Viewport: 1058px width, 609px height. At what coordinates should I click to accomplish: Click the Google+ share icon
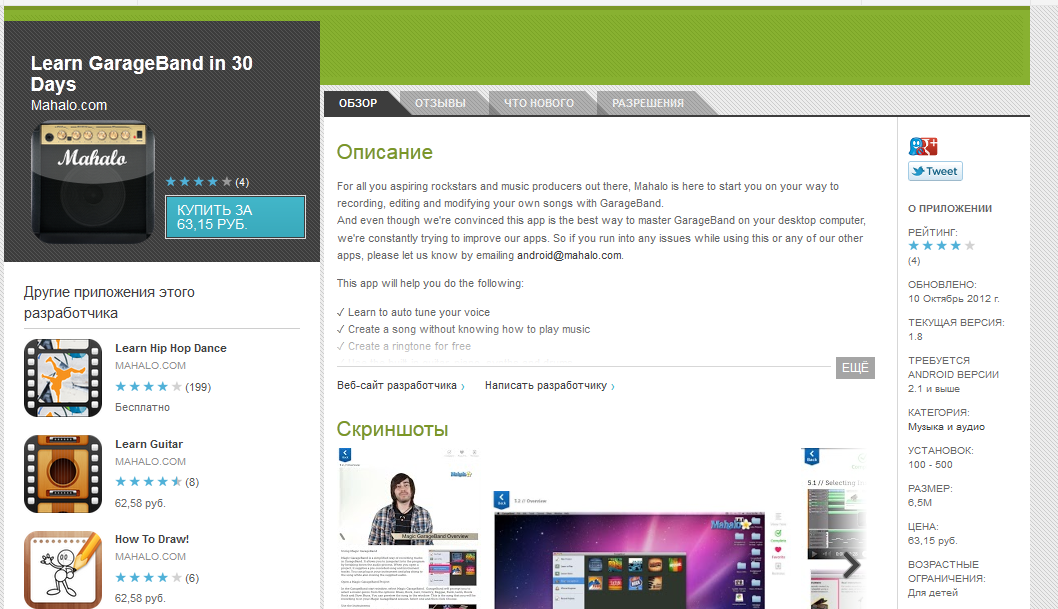tap(923, 146)
